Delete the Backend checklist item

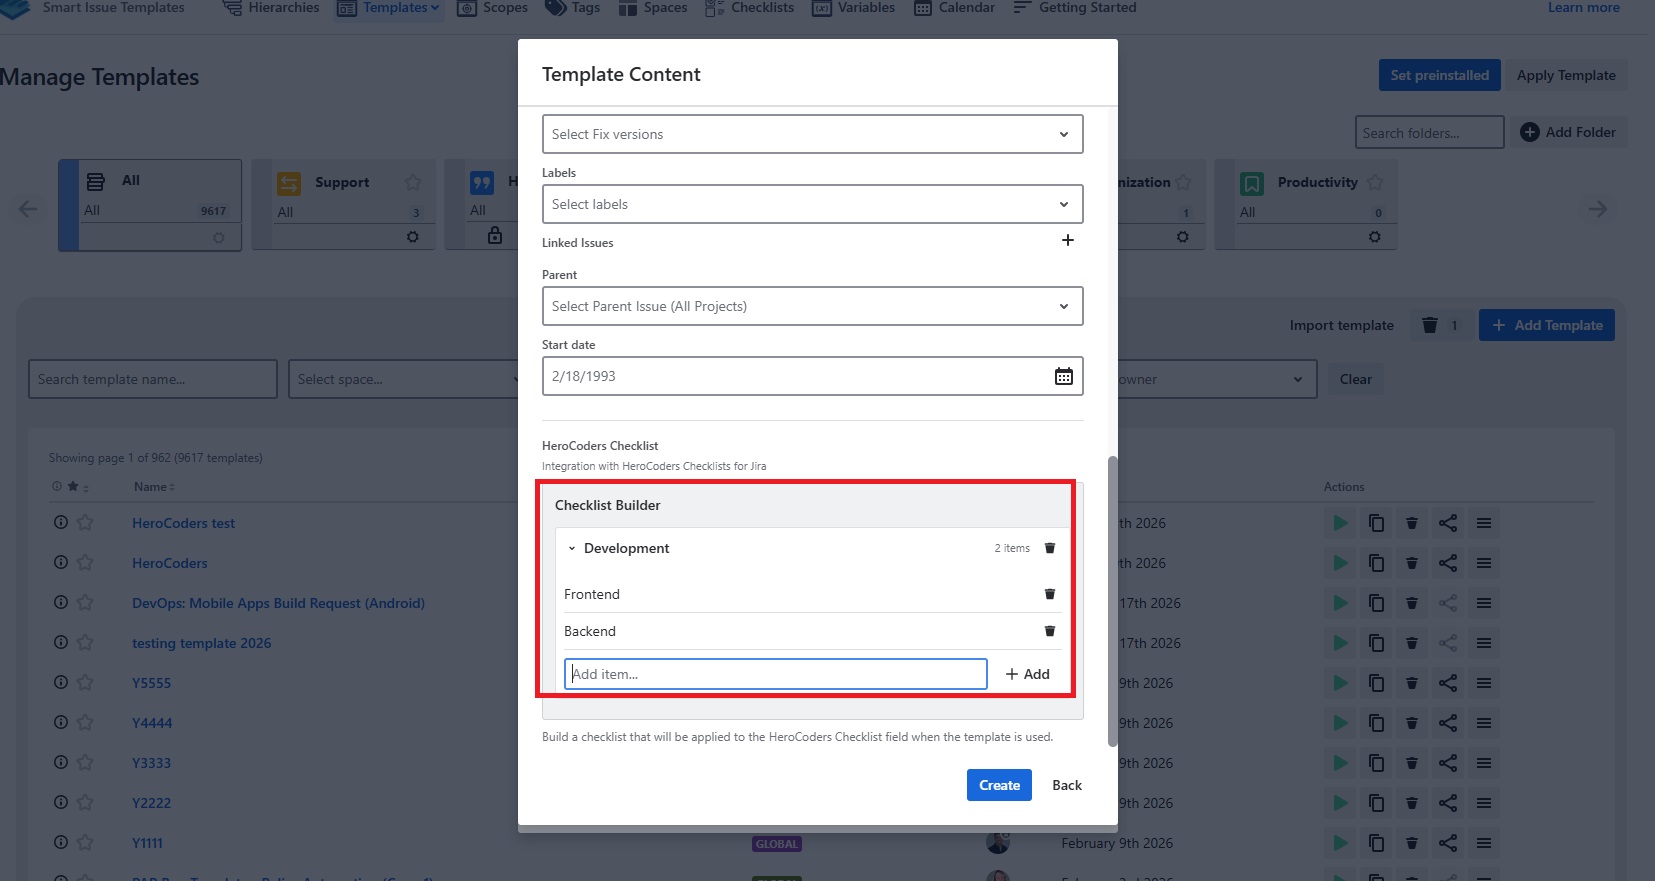click(x=1049, y=631)
